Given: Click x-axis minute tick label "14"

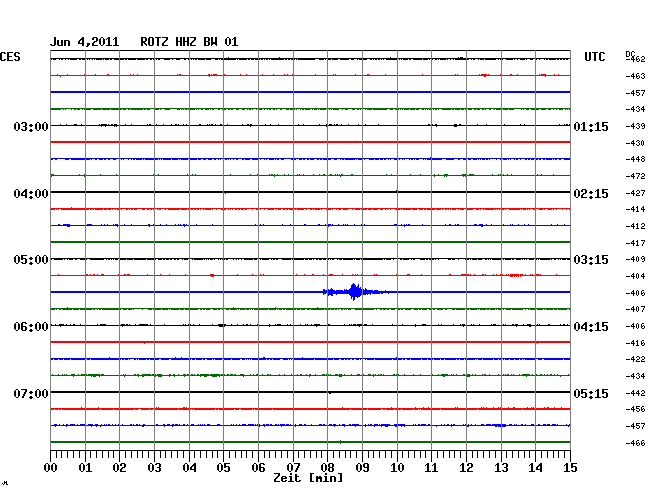Looking at the screenshot, I should (535, 468).
